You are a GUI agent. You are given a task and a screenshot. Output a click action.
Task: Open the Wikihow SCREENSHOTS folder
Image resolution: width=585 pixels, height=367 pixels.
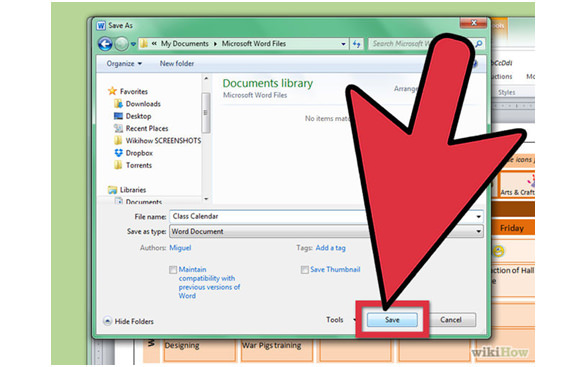pos(163,141)
